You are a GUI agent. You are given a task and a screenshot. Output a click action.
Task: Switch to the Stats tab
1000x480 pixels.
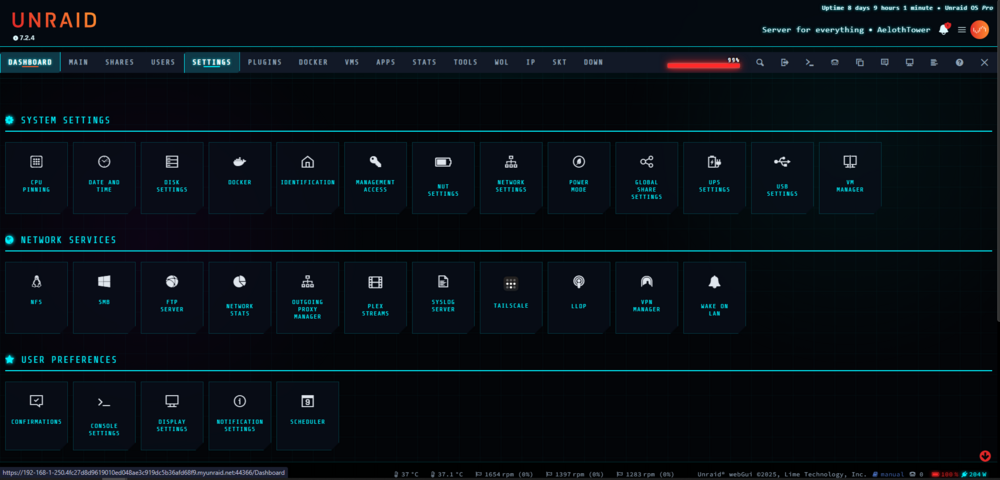(424, 62)
